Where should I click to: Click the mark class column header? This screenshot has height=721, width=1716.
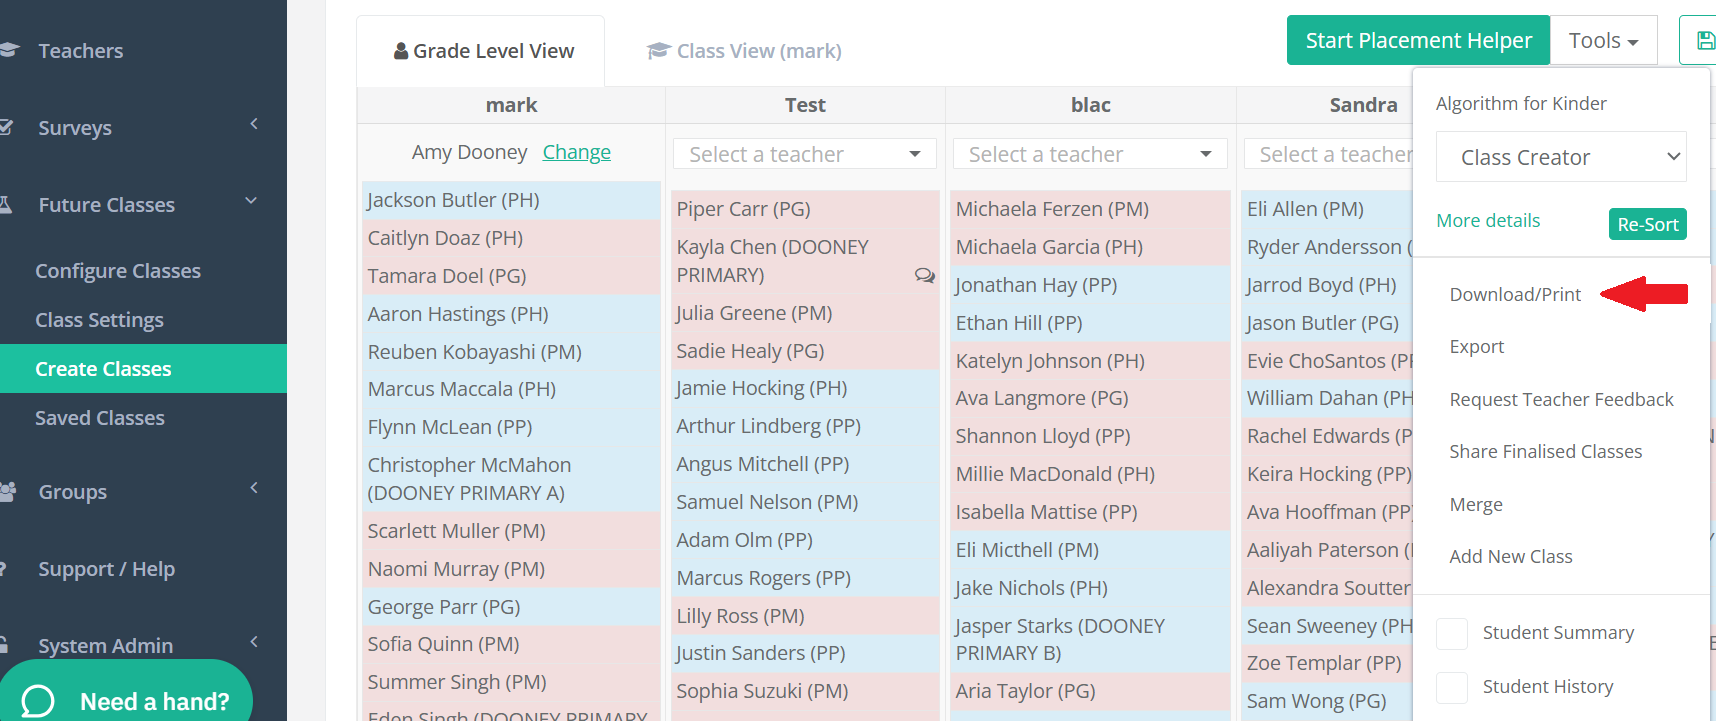511,105
